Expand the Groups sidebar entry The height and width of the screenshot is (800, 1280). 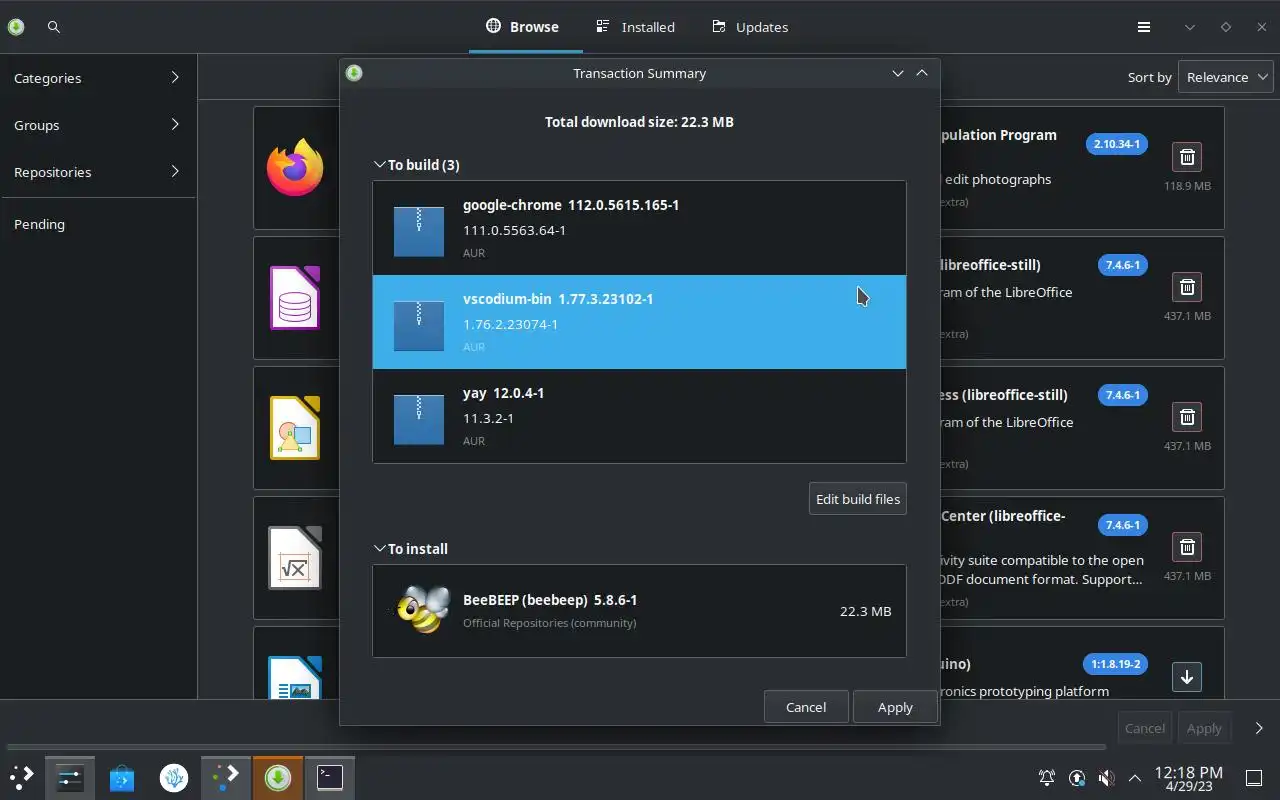click(98, 125)
